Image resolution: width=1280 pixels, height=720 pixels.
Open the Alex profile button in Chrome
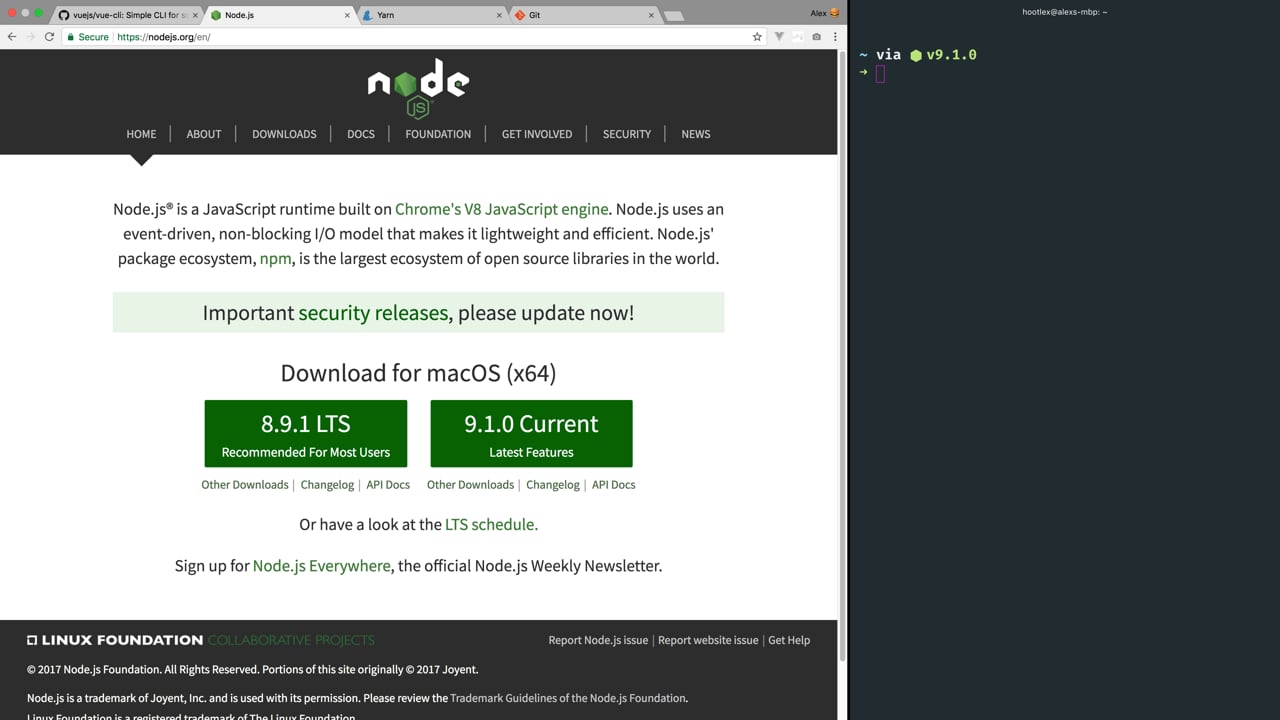coord(825,13)
